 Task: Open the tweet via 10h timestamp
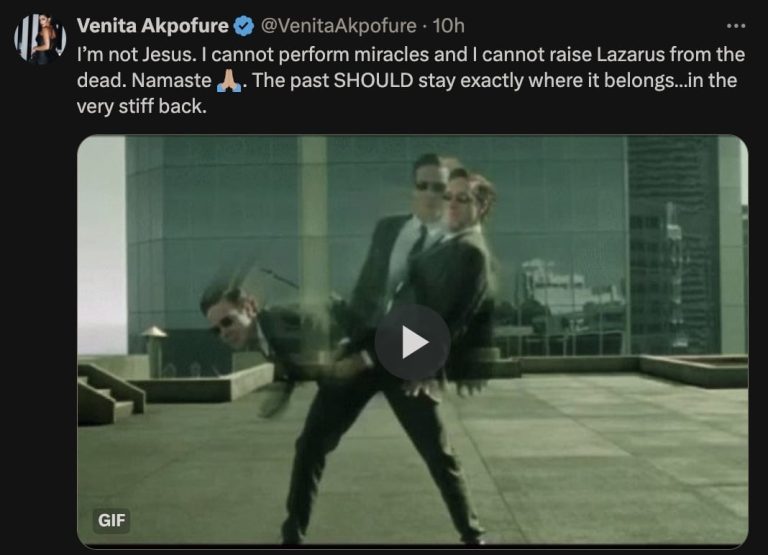click(448, 26)
